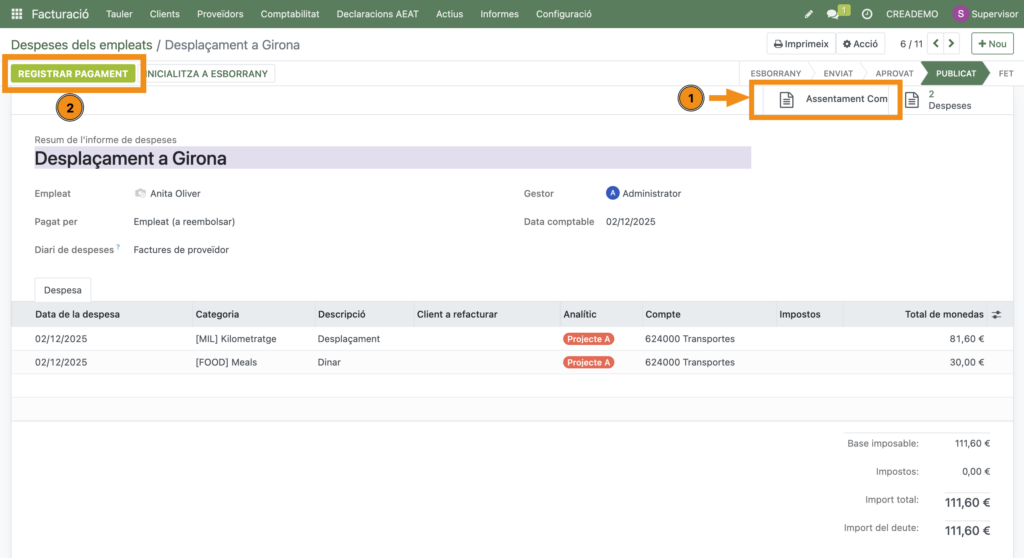
Task: Go to next record arrow
Action: pos(951,44)
